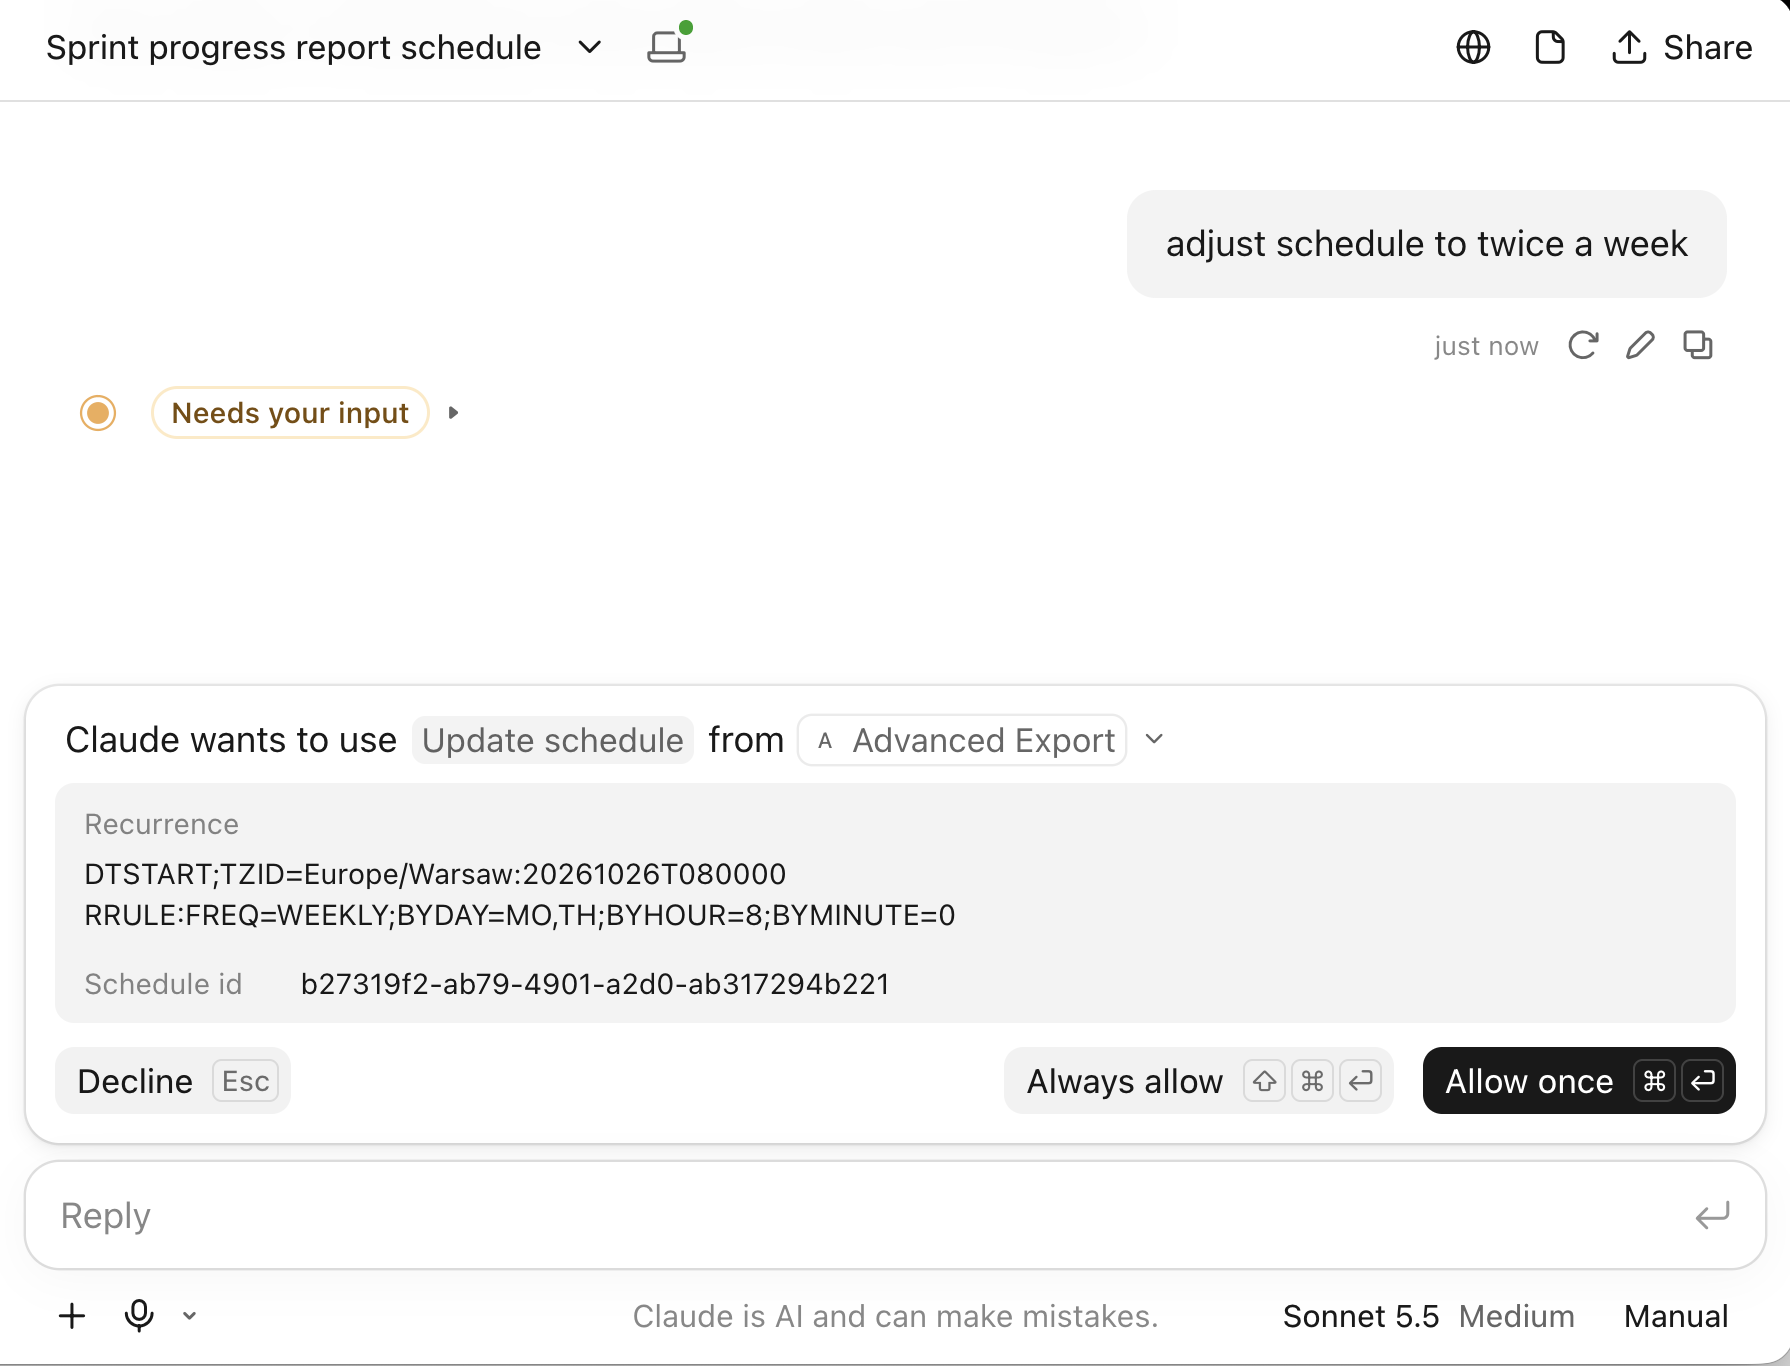This screenshot has height=1366, width=1790.
Task: Open the Manual mode selector
Action: (x=1676, y=1316)
